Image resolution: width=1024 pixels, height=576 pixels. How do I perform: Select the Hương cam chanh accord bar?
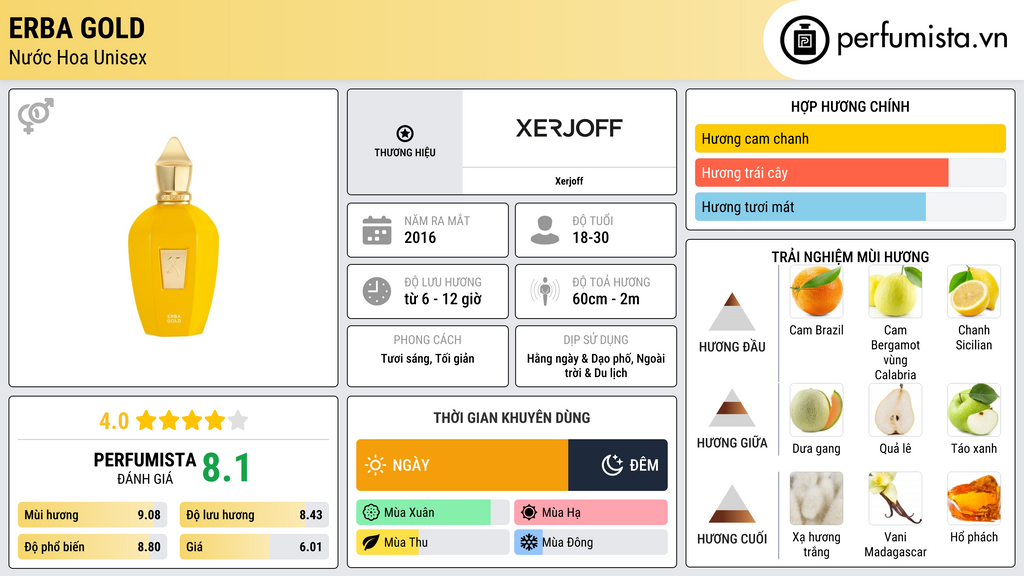tap(850, 139)
